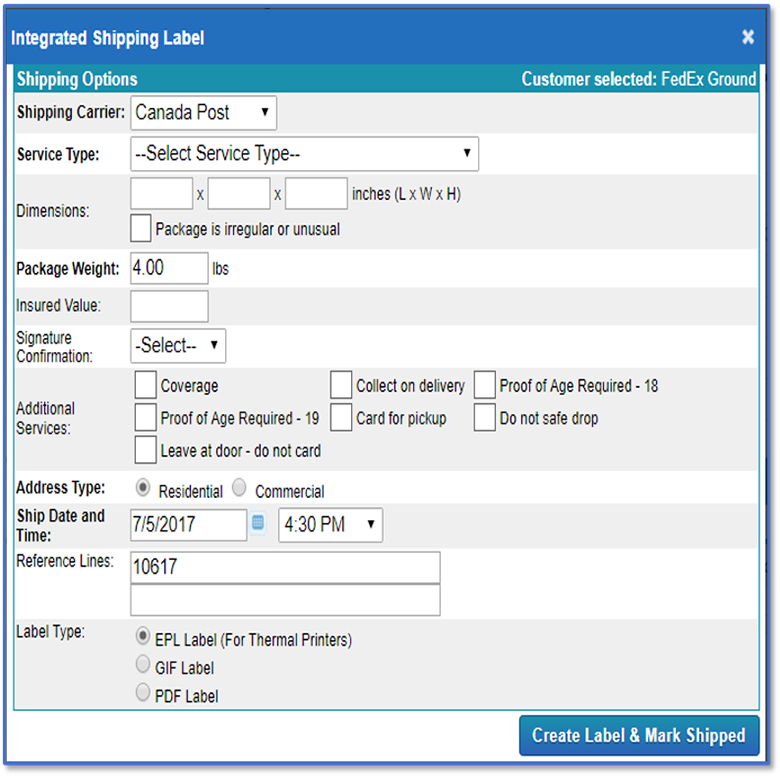The width and height of the screenshot is (780, 778).
Task: Check Proof of Age Required - 19
Action: click(146, 417)
